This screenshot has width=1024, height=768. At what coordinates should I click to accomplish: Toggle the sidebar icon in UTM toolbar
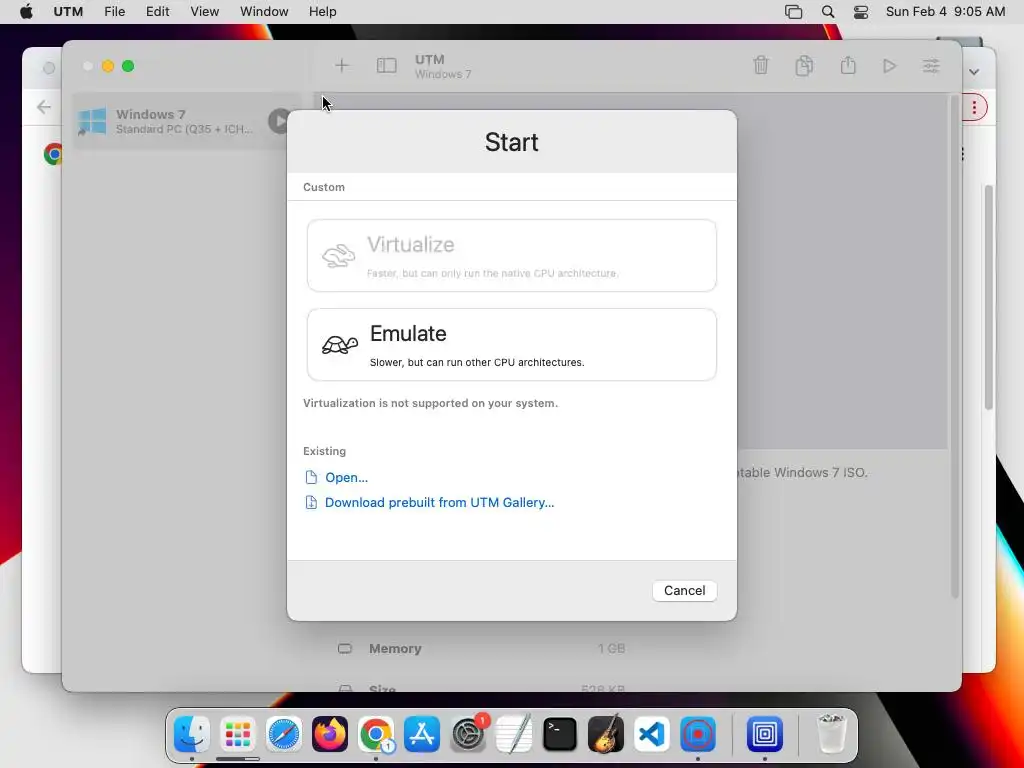click(x=387, y=65)
